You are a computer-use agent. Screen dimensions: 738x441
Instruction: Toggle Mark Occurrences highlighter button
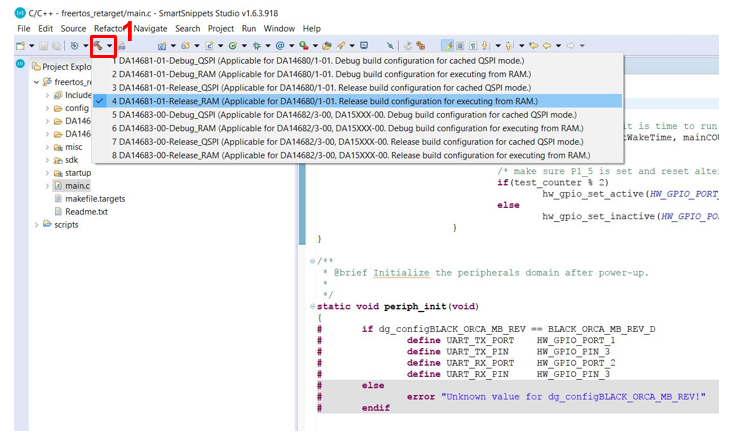[448, 46]
